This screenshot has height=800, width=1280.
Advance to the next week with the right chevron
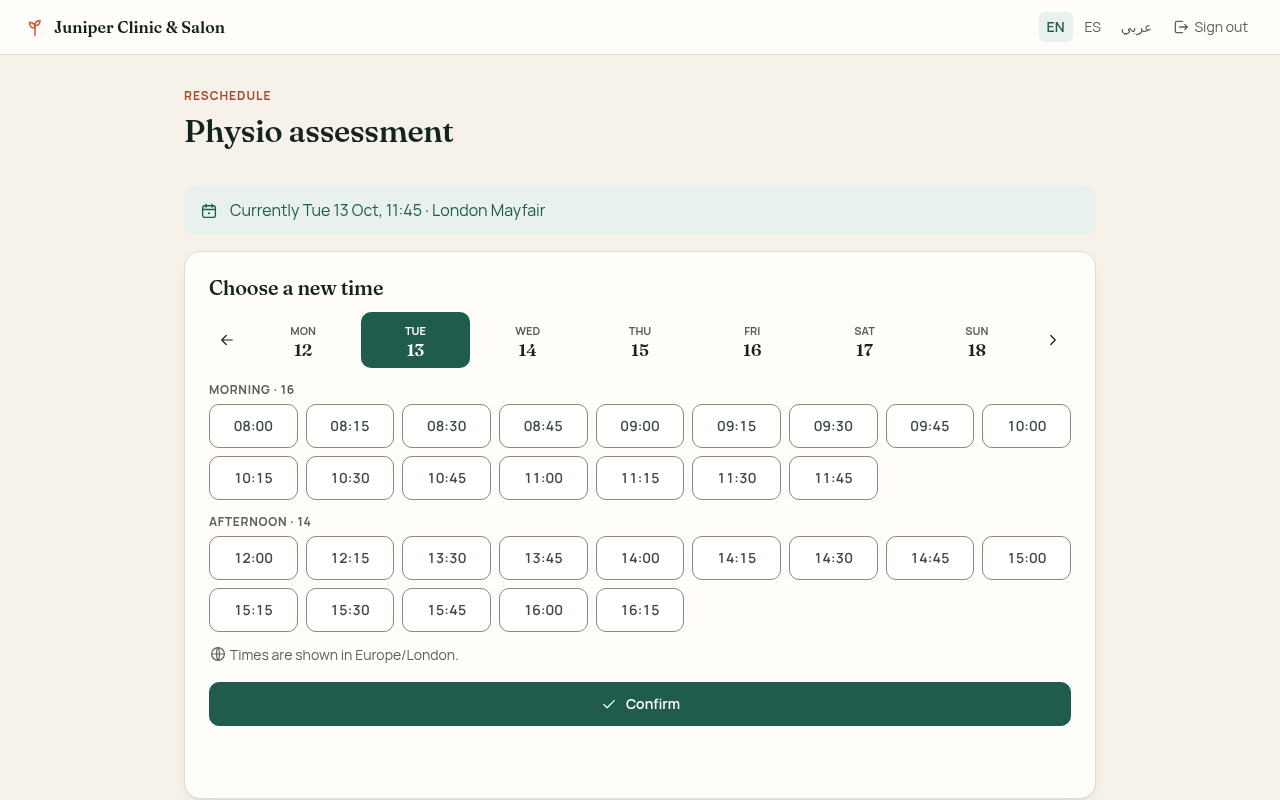point(1053,340)
